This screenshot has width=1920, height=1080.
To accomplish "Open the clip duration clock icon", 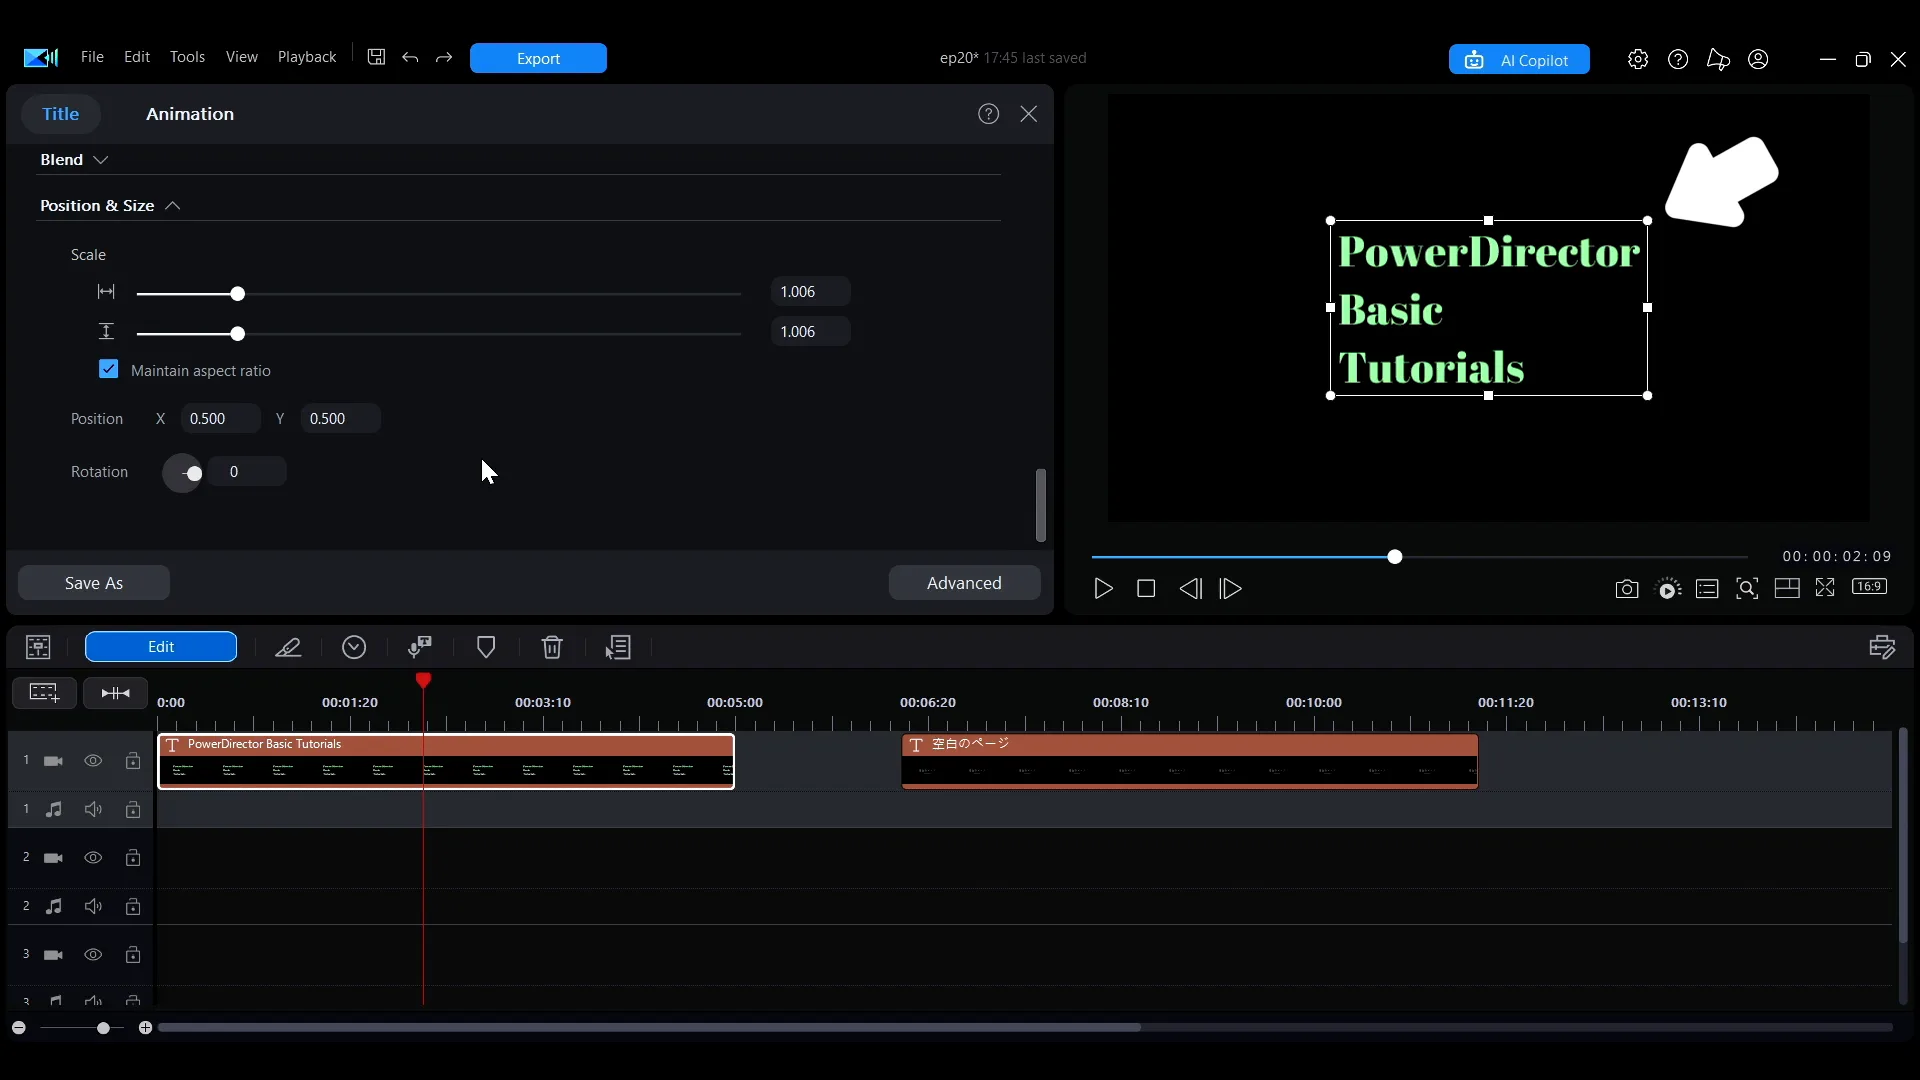I will click(354, 647).
